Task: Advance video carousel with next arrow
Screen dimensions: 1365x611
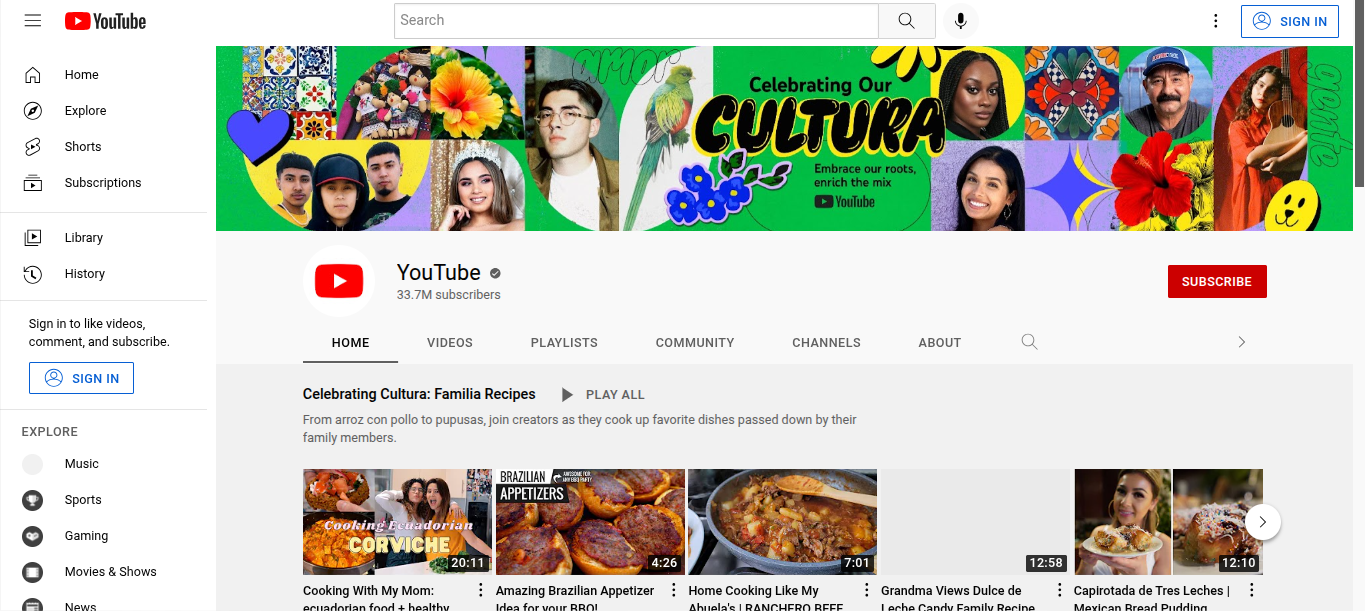Action: pos(1263,522)
